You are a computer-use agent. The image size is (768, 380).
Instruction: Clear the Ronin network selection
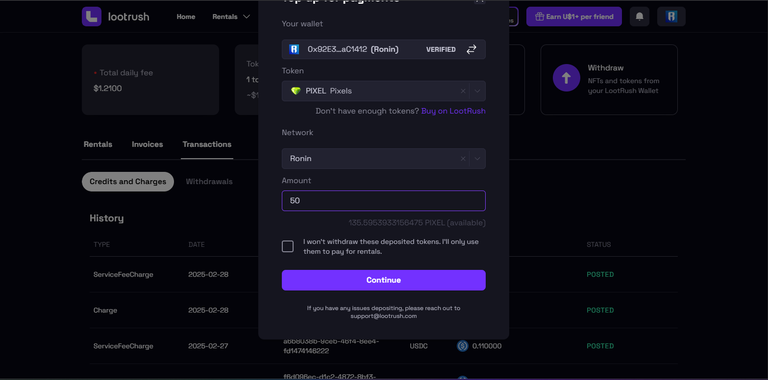click(463, 159)
